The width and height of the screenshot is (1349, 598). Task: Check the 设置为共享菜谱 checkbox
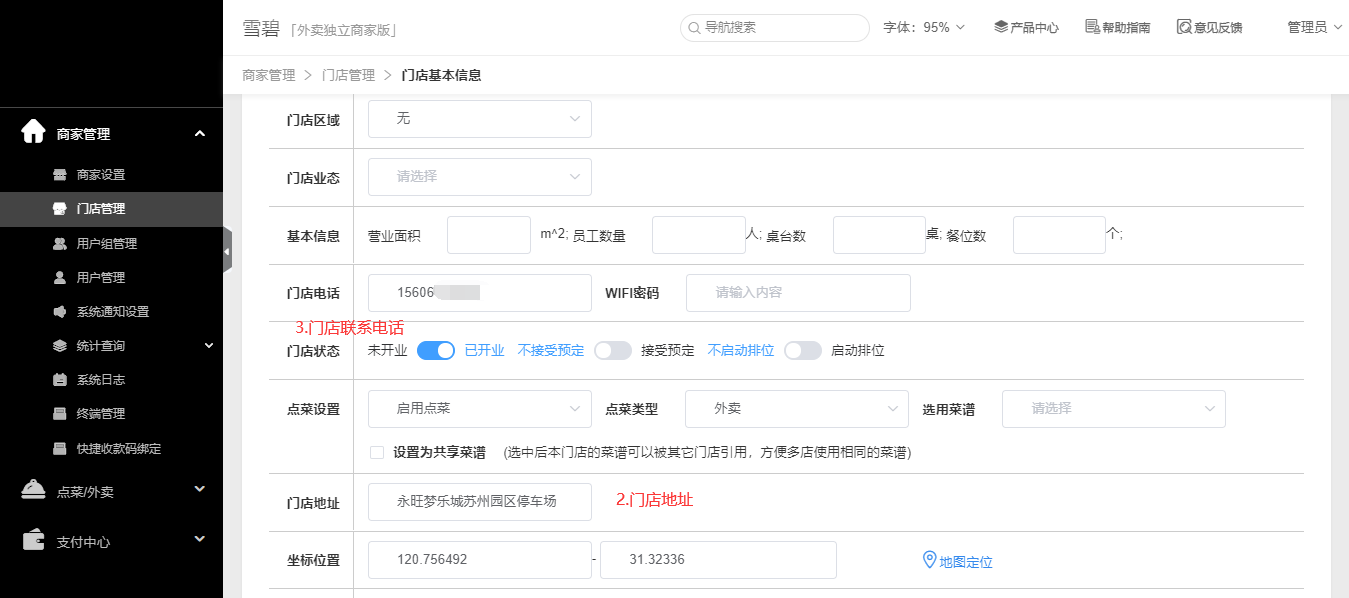377,452
